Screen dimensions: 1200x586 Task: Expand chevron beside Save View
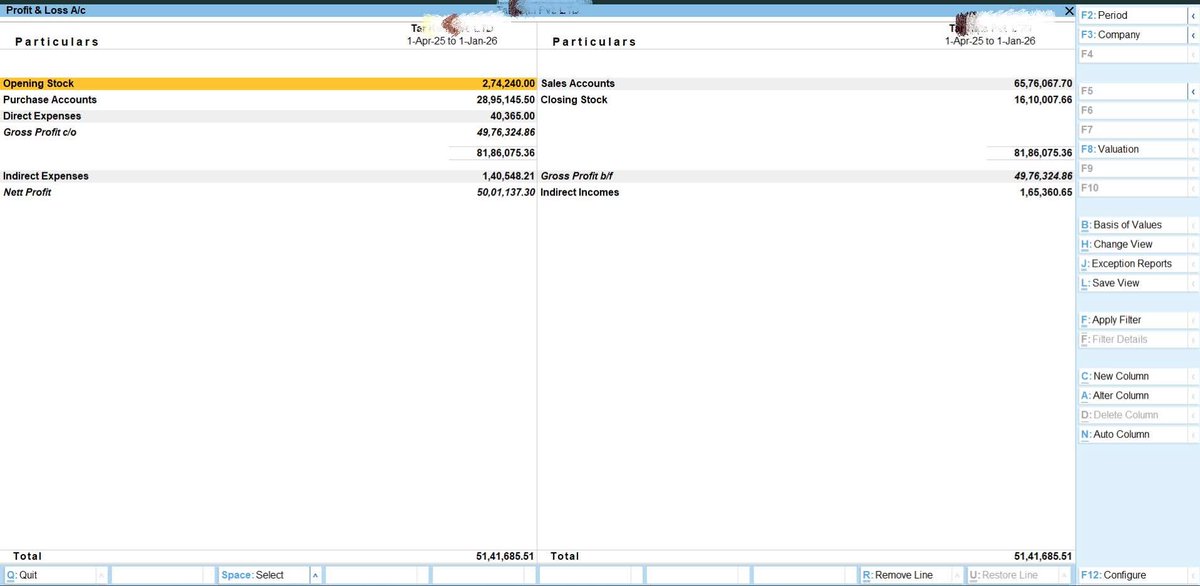(1193, 283)
